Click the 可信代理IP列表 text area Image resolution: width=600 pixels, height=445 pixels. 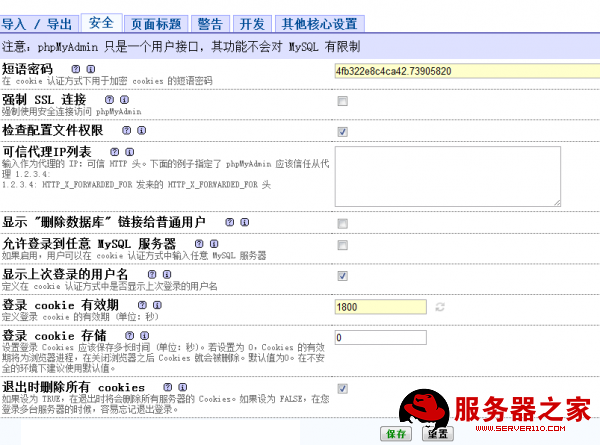448,176
